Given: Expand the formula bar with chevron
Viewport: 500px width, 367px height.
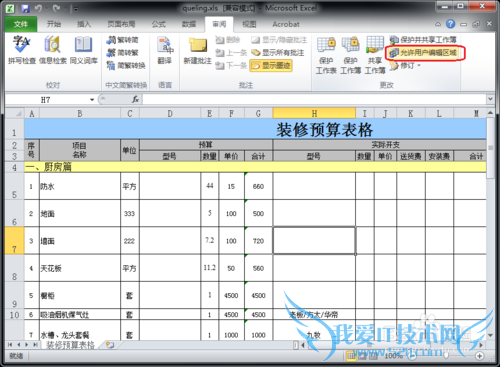Looking at the screenshot, I should (490, 99).
